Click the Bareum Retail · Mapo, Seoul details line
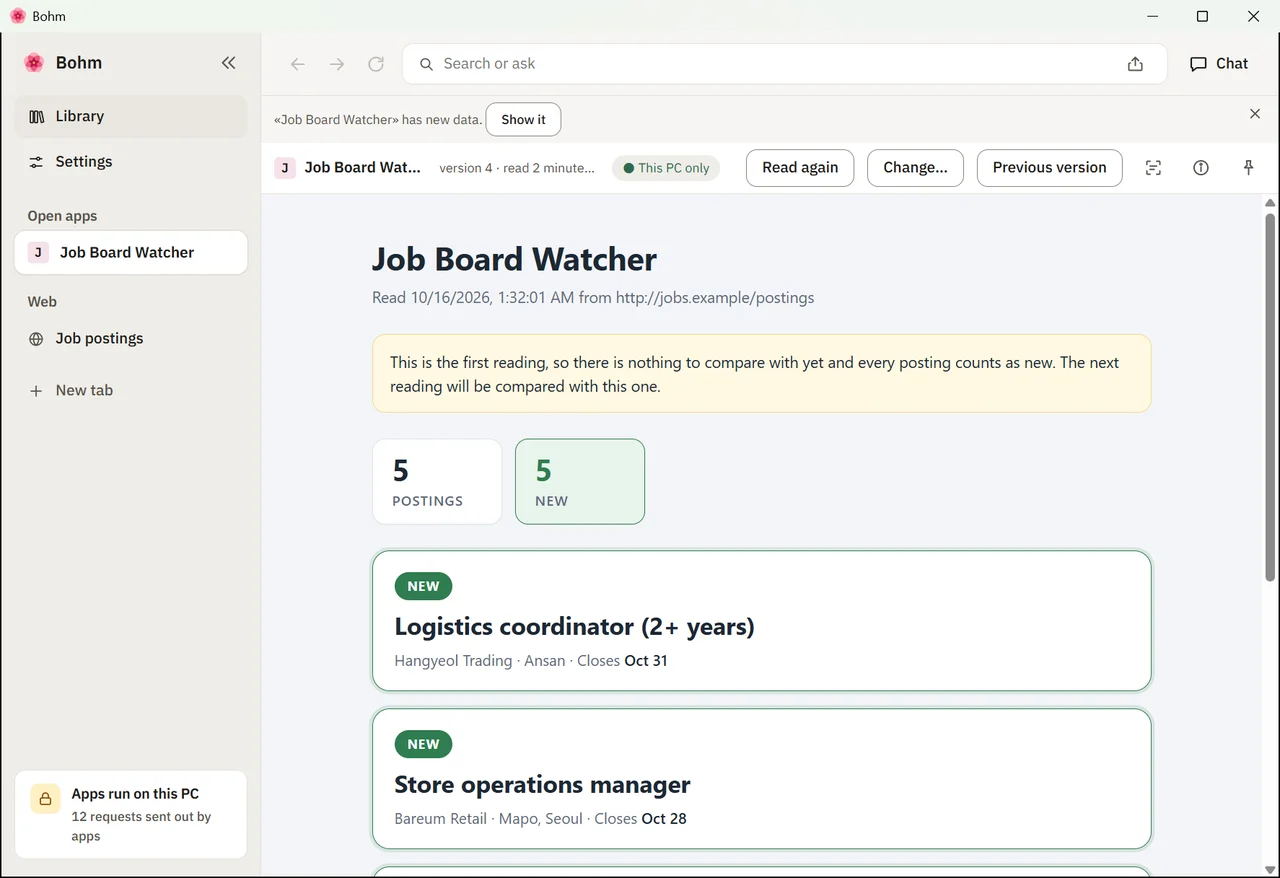Image resolution: width=1280 pixels, height=878 pixels. coord(540,819)
